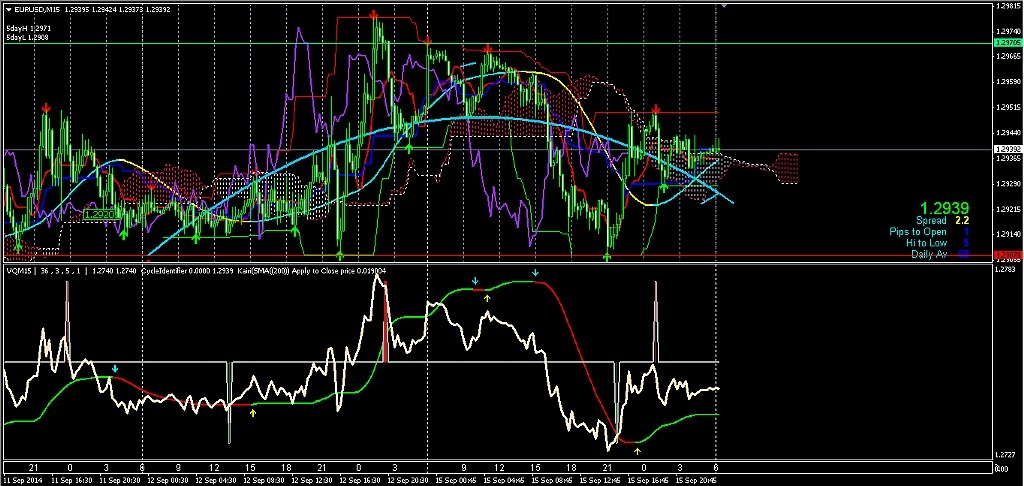Select the green 1.29705 price axis tag
1024x486 pixels.
pos(1007,42)
